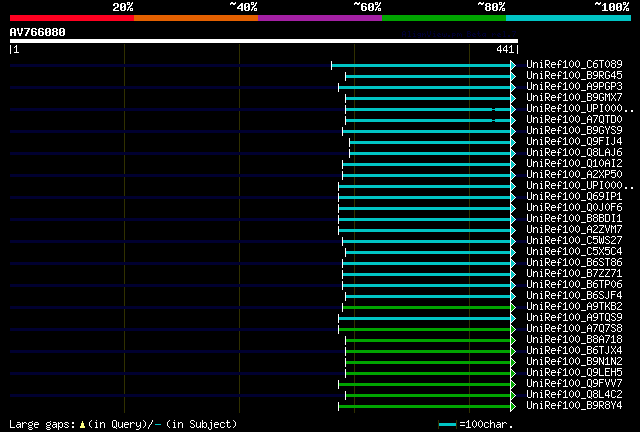Select hit UniRef100_Q0J0F6
The width and height of the screenshot is (640, 432).
click(574, 208)
